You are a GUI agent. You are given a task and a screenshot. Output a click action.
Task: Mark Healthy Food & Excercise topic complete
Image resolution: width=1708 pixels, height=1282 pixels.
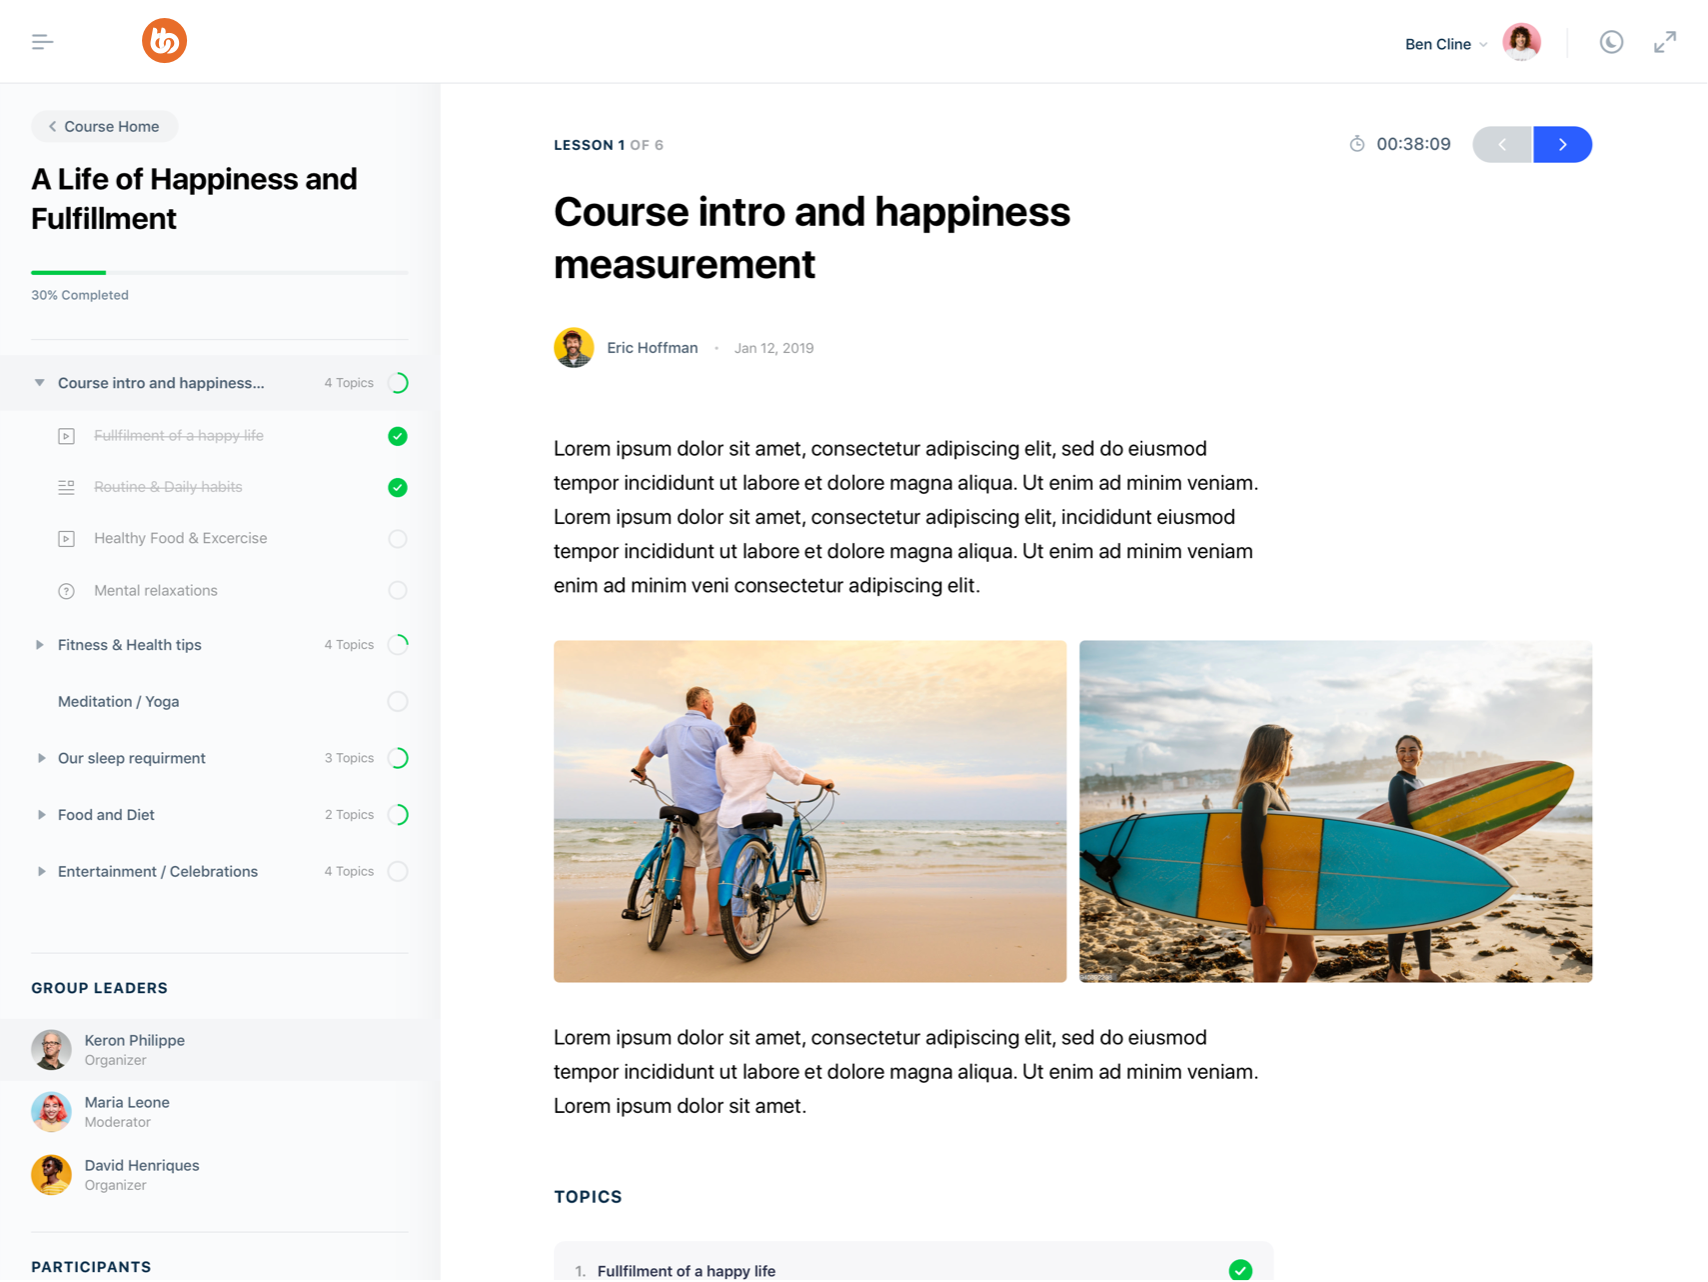click(x=397, y=539)
